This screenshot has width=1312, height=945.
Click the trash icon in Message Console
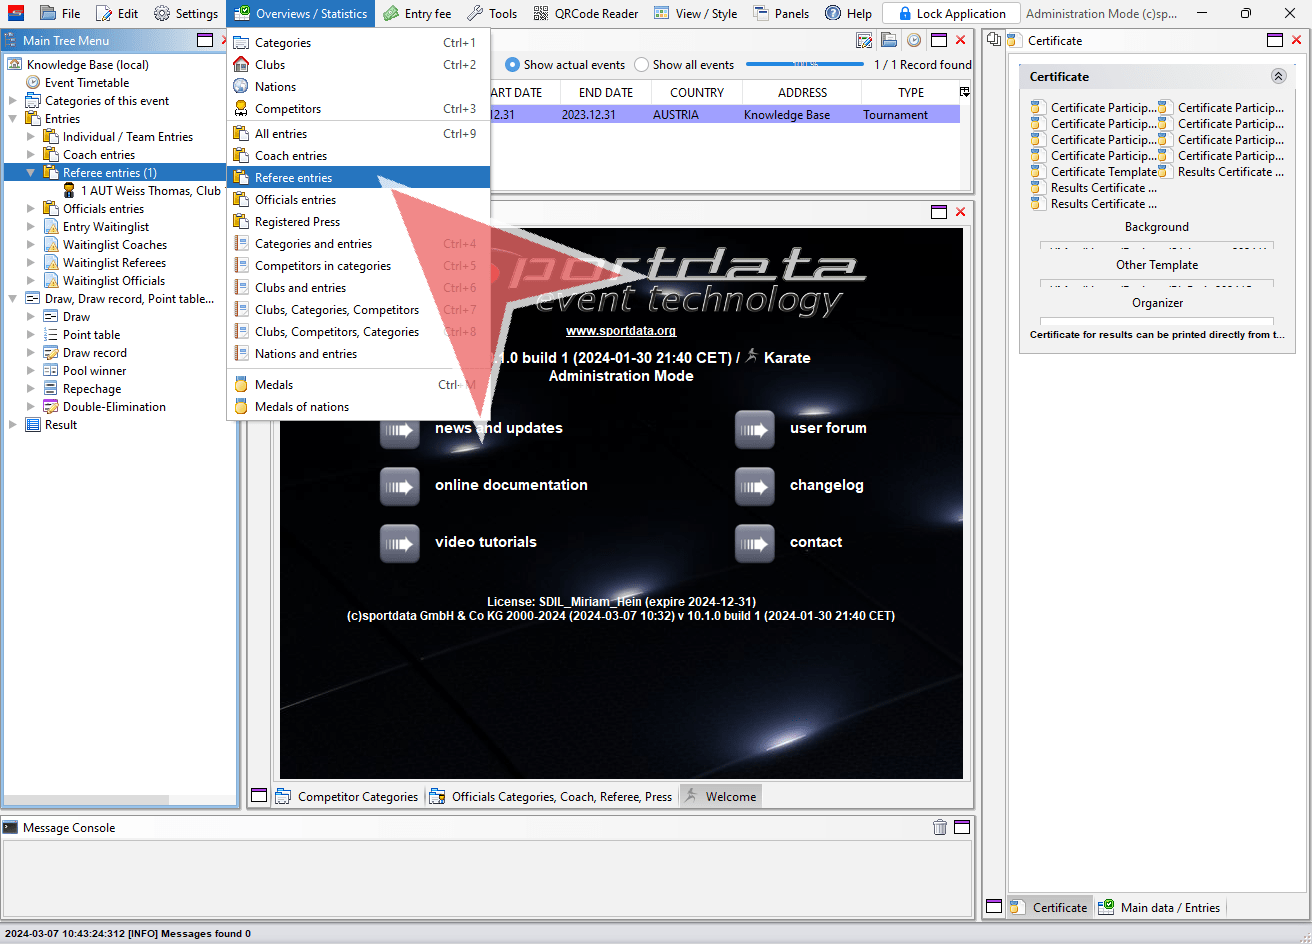pyautogui.click(x=940, y=827)
